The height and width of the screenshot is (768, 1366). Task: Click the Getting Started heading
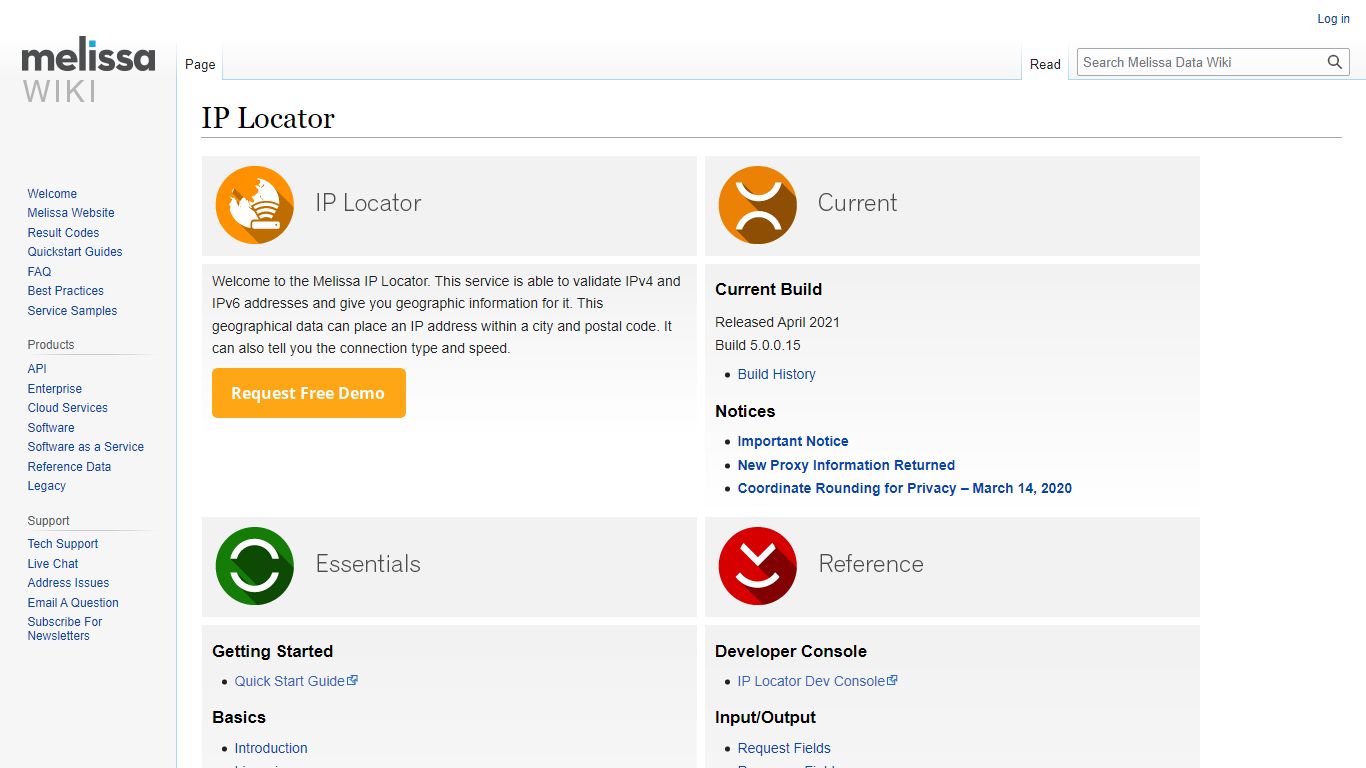(x=272, y=651)
